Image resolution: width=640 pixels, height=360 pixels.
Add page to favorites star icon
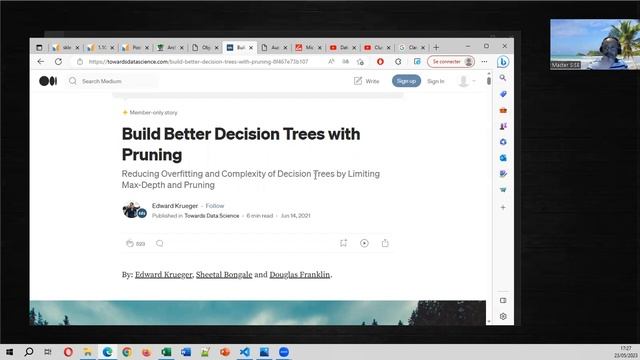click(x=360, y=62)
